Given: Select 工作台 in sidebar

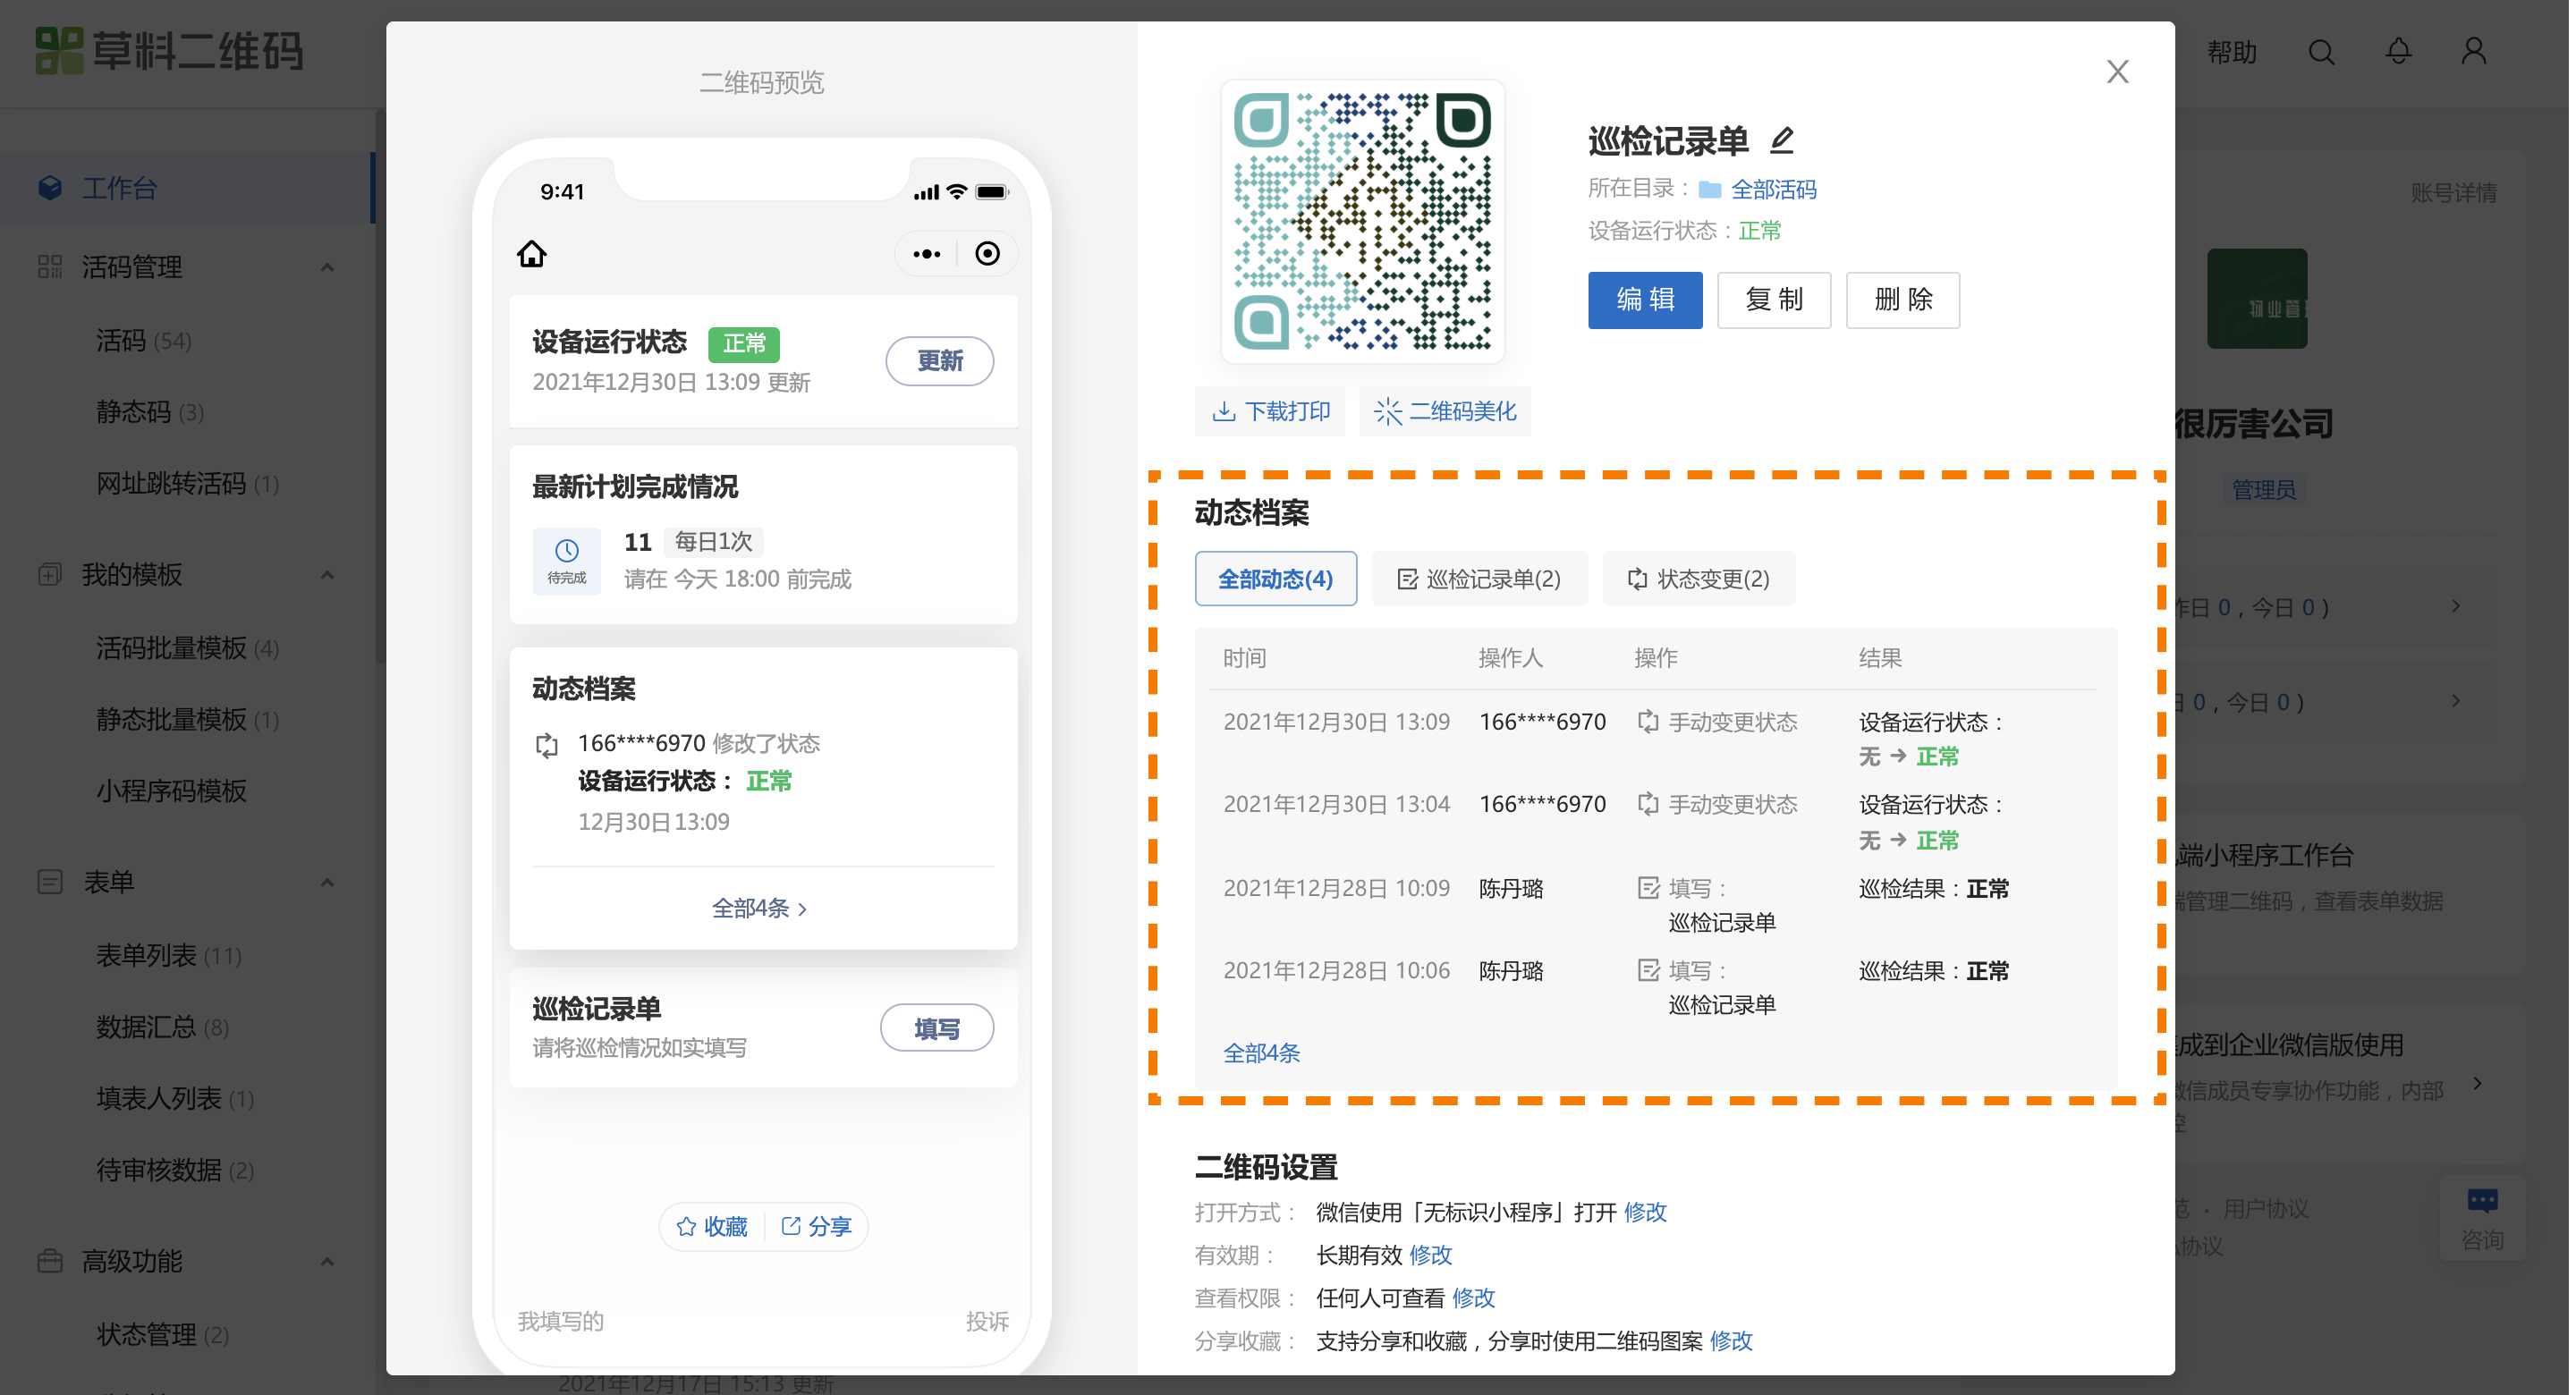Looking at the screenshot, I should click(x=188, y=188).
